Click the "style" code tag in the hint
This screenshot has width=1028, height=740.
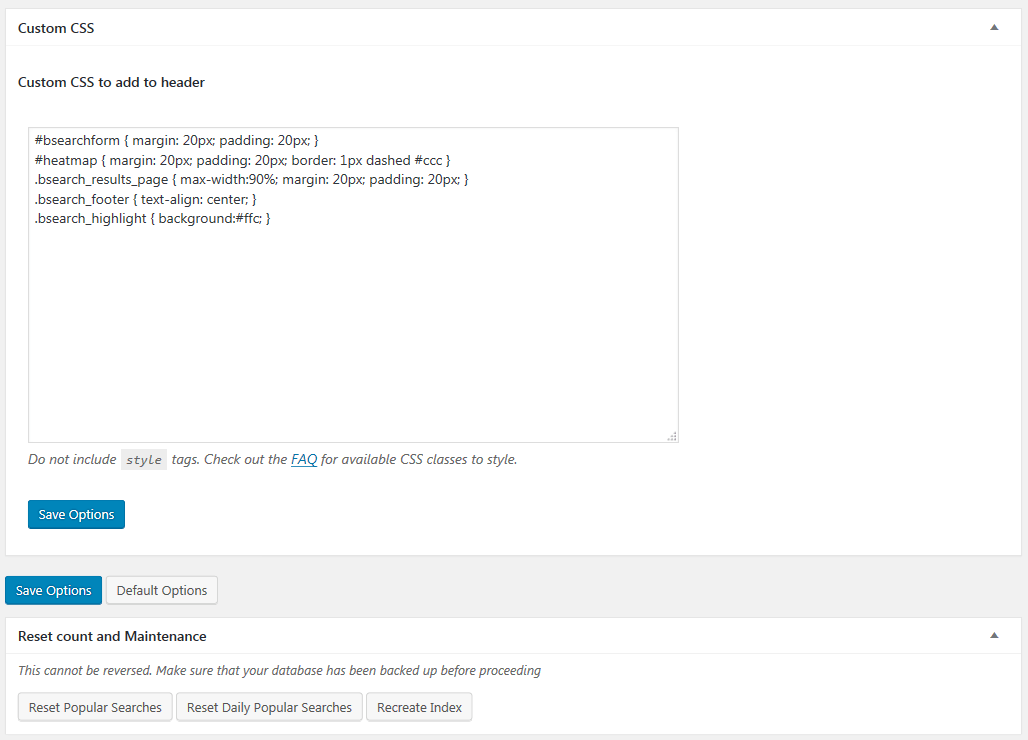(144, 460)
